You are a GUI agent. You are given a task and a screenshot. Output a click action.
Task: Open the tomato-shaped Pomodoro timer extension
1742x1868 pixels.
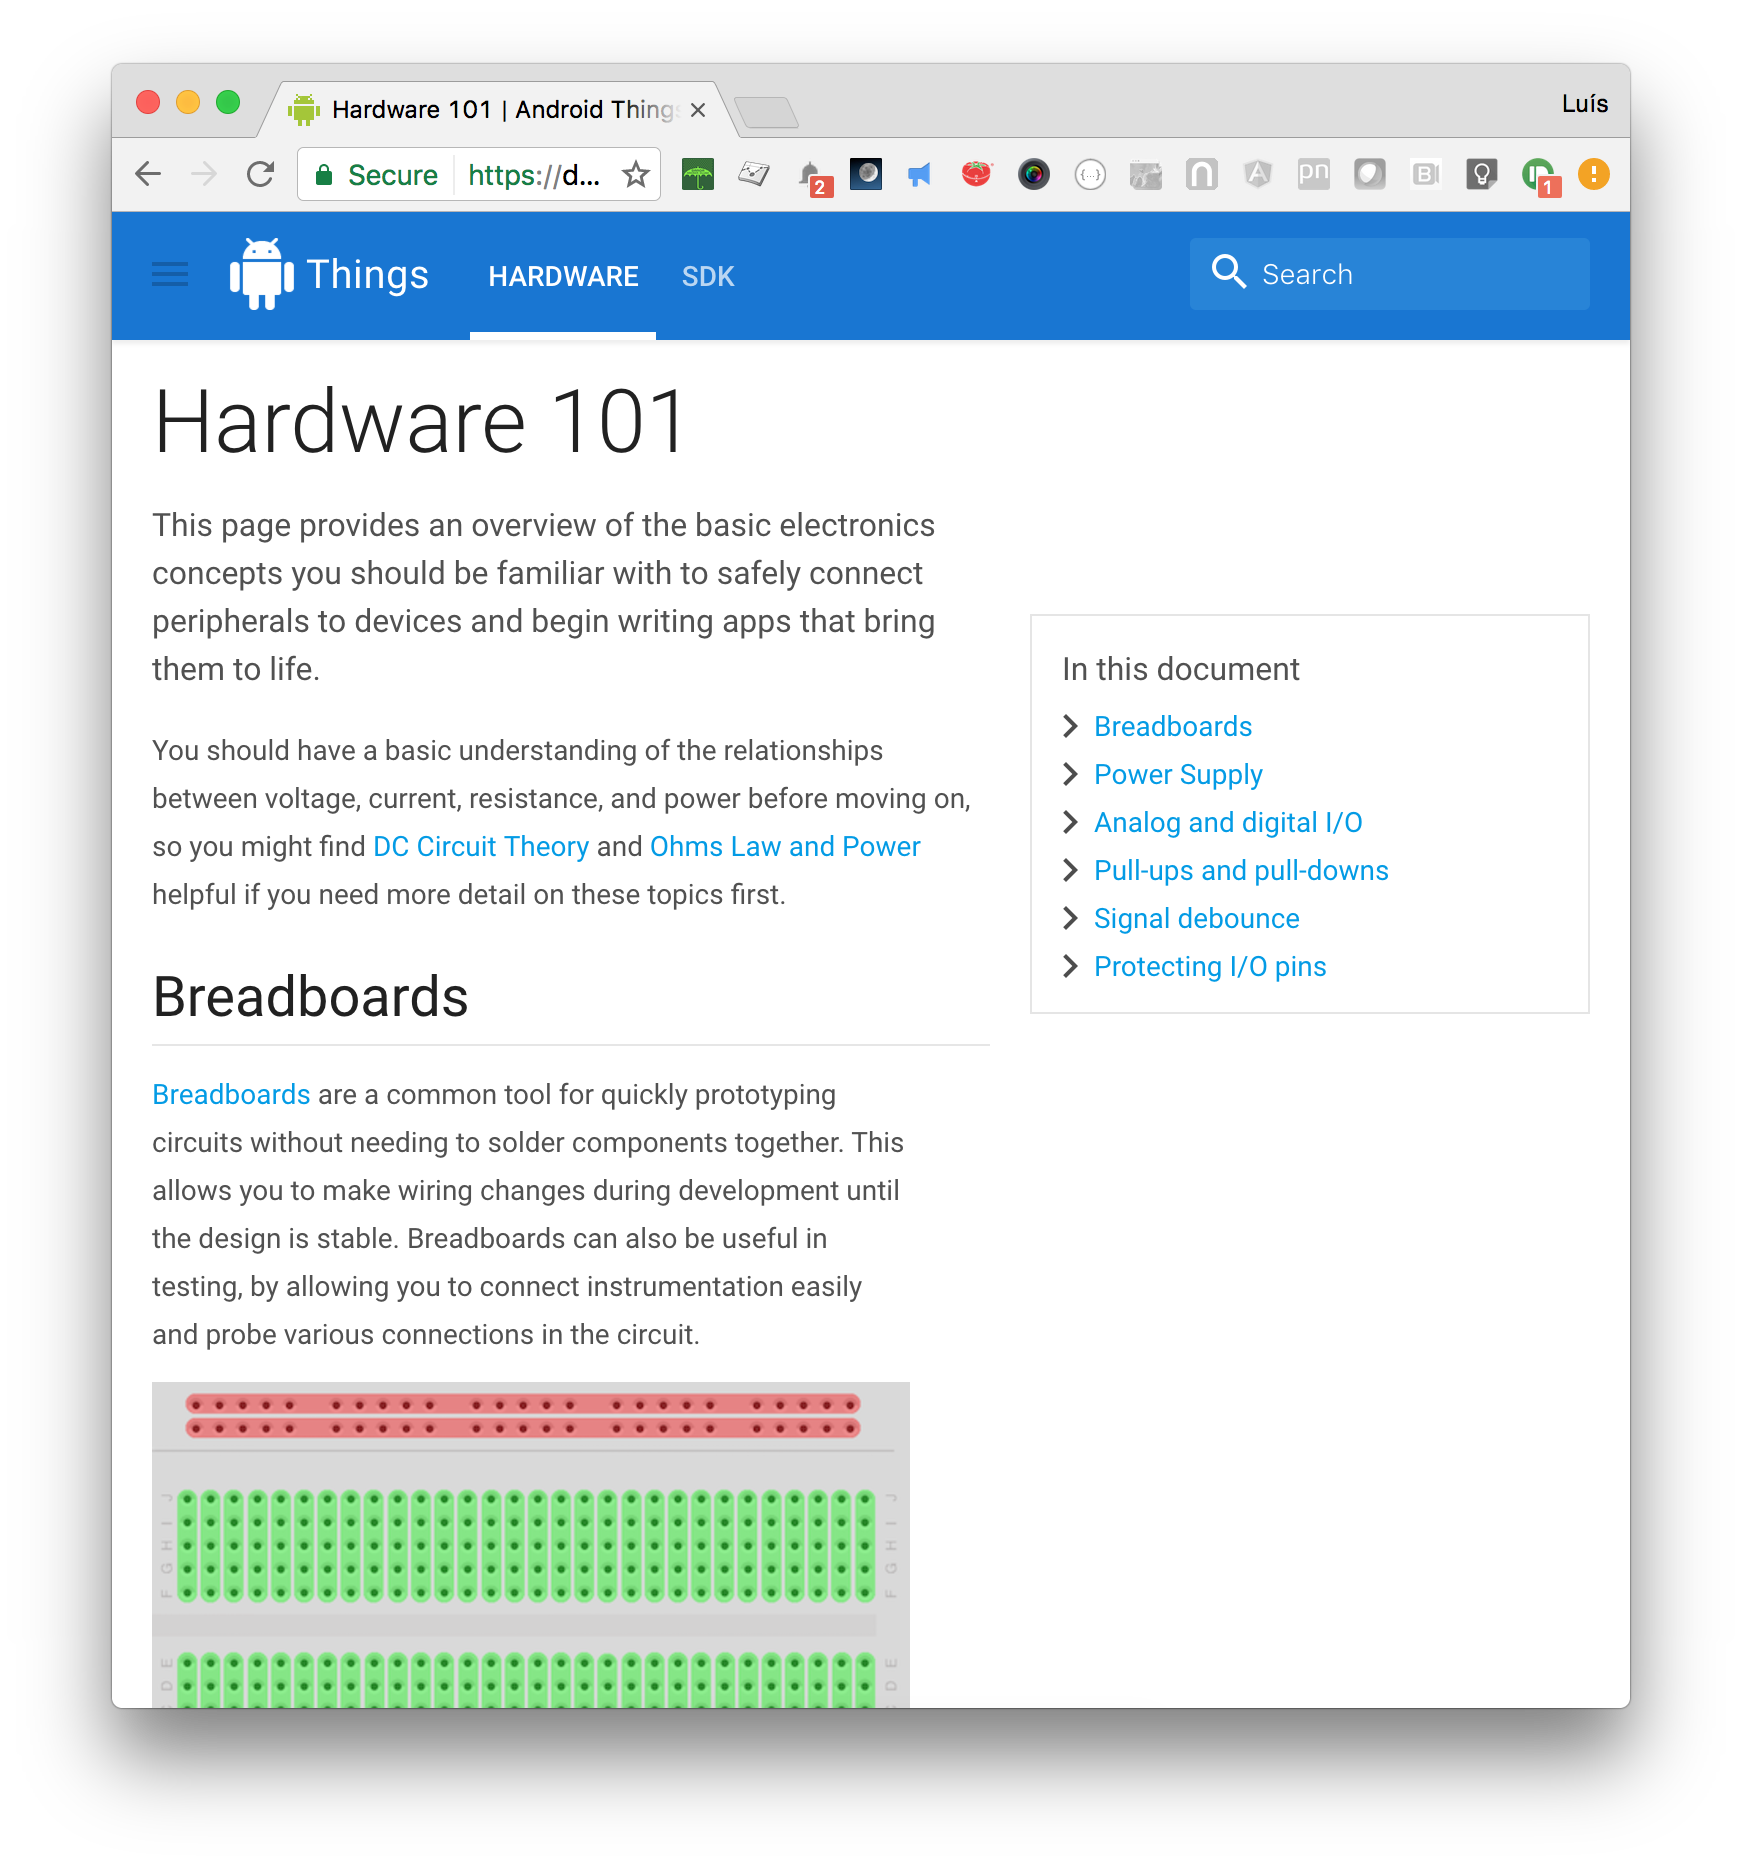(x=977, y=174)
